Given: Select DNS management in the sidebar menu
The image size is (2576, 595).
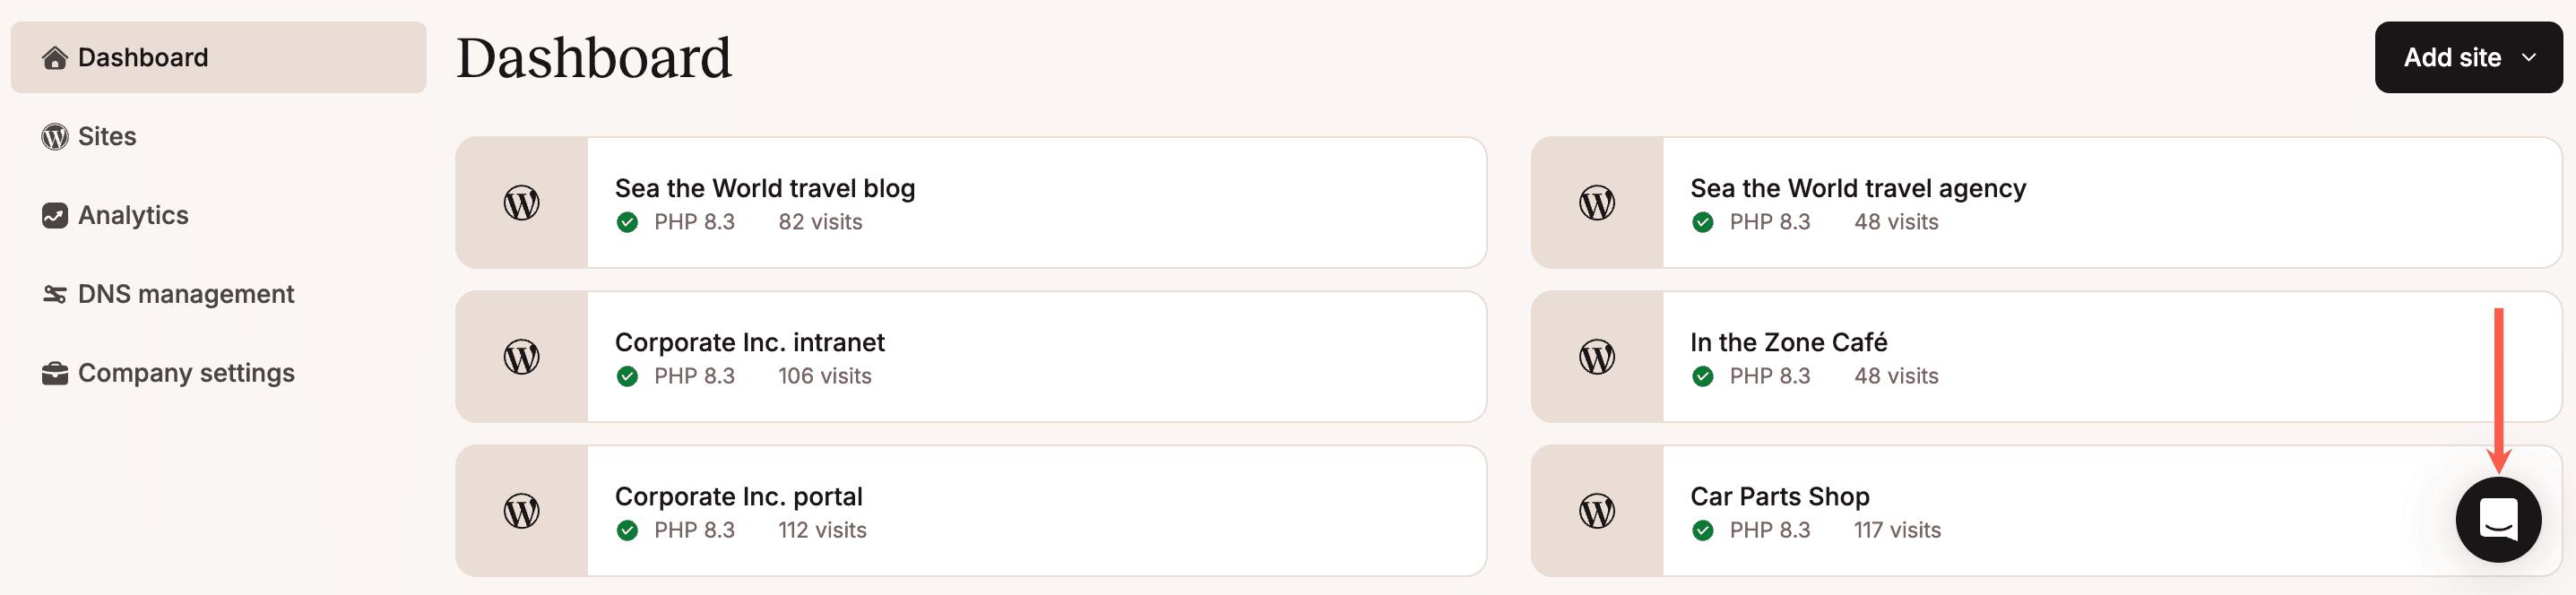Looking at the screenshot, I should 185,293.
